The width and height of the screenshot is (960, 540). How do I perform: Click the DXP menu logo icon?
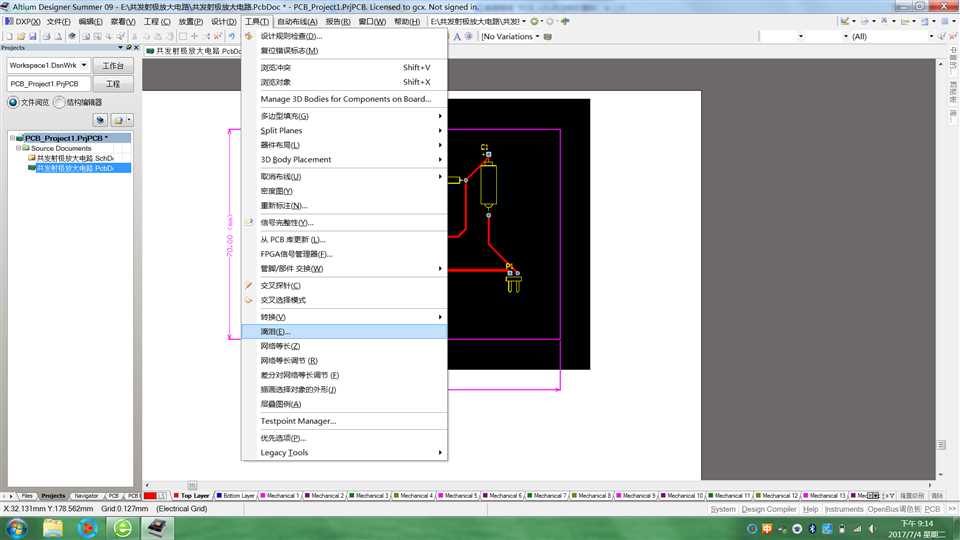(9, 21)
